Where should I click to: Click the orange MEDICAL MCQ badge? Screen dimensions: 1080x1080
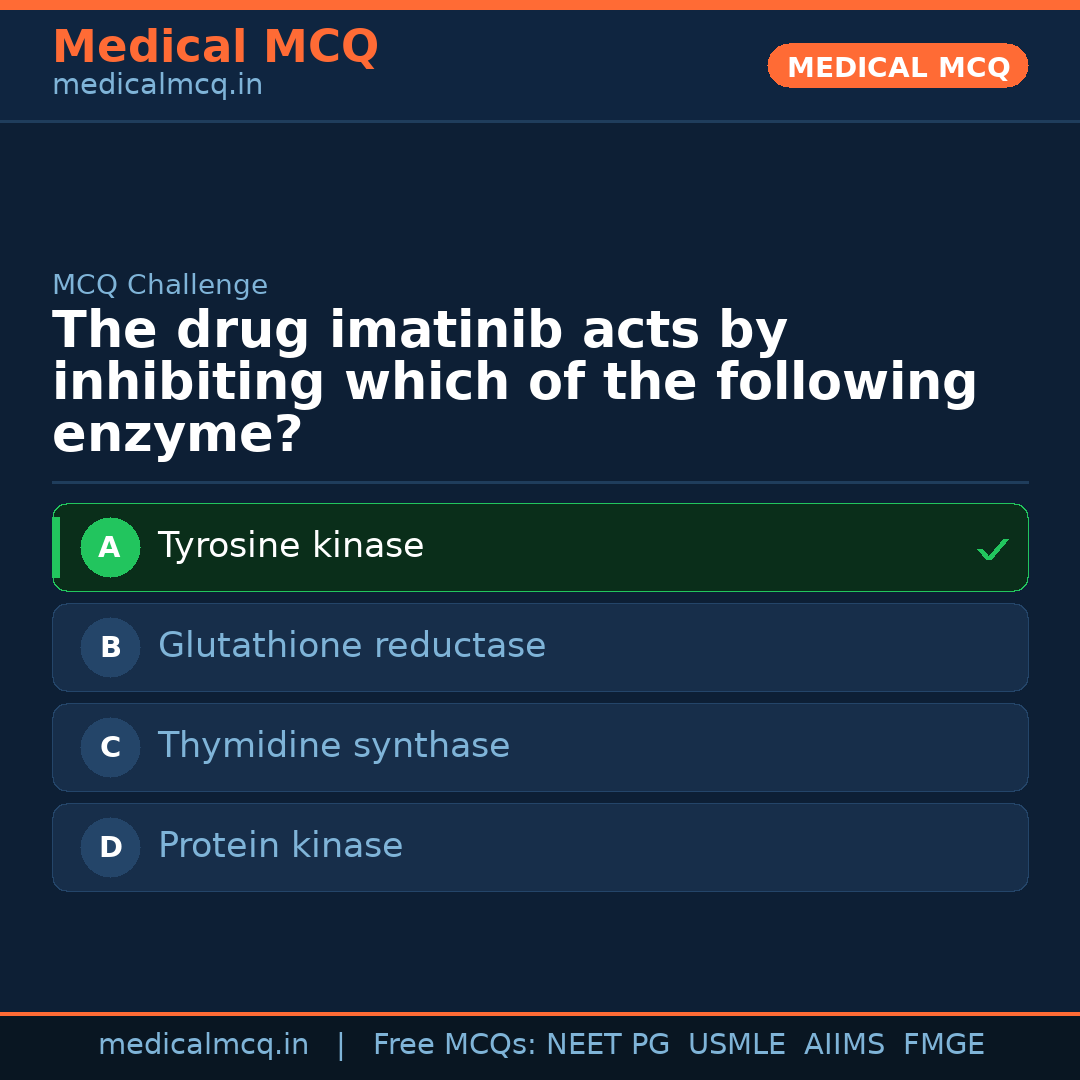[x=897, y=66]
